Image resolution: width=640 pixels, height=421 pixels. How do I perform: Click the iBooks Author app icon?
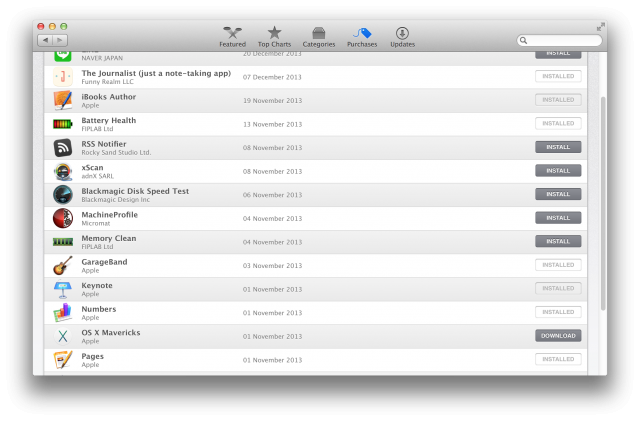tap(63, 100)
